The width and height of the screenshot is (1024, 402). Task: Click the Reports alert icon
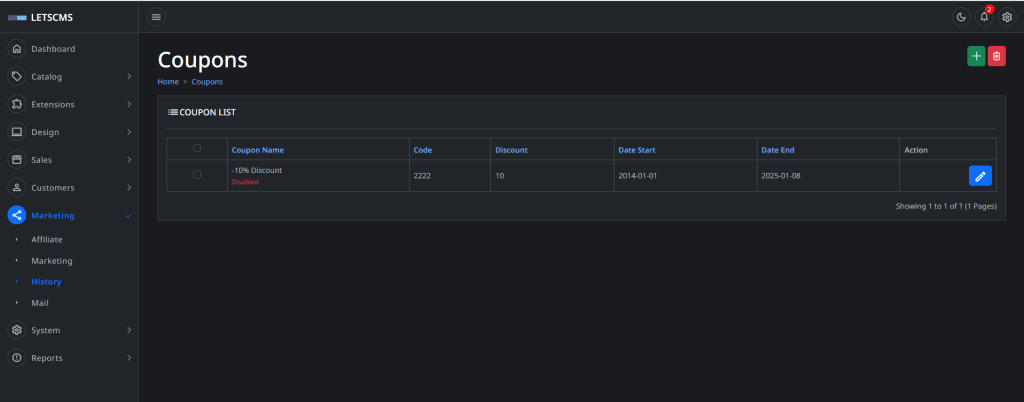[x=16, y=358]
